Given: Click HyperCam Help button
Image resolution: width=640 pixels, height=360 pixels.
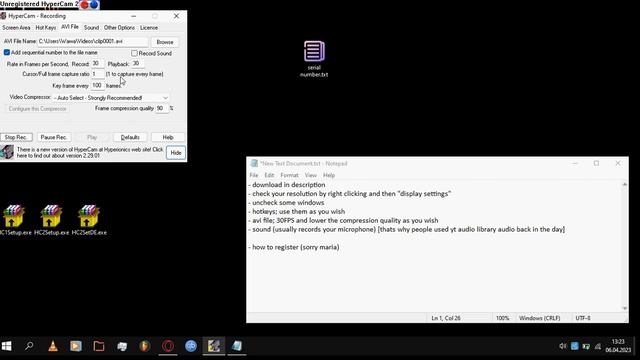Looking at the screenshot, I should click(x=168, y=137).
